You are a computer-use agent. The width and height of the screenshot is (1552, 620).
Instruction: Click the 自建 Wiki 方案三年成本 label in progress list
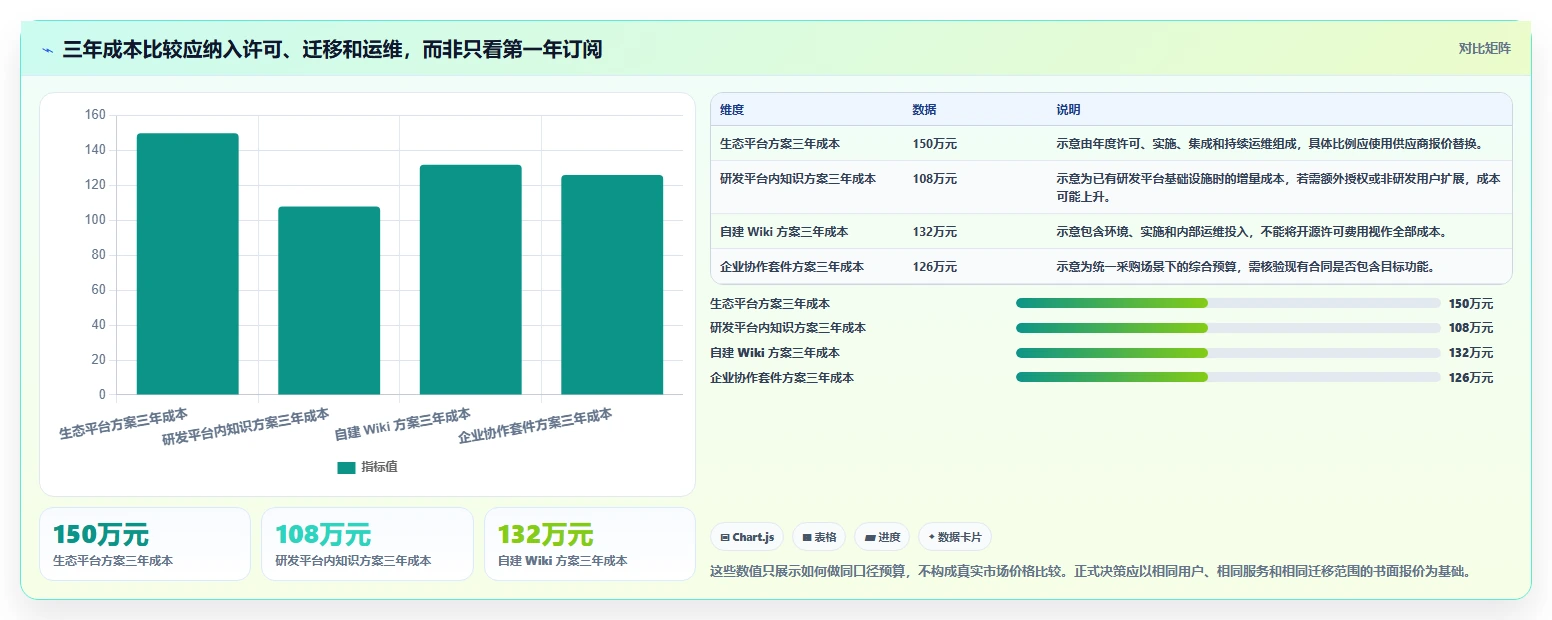774,353
